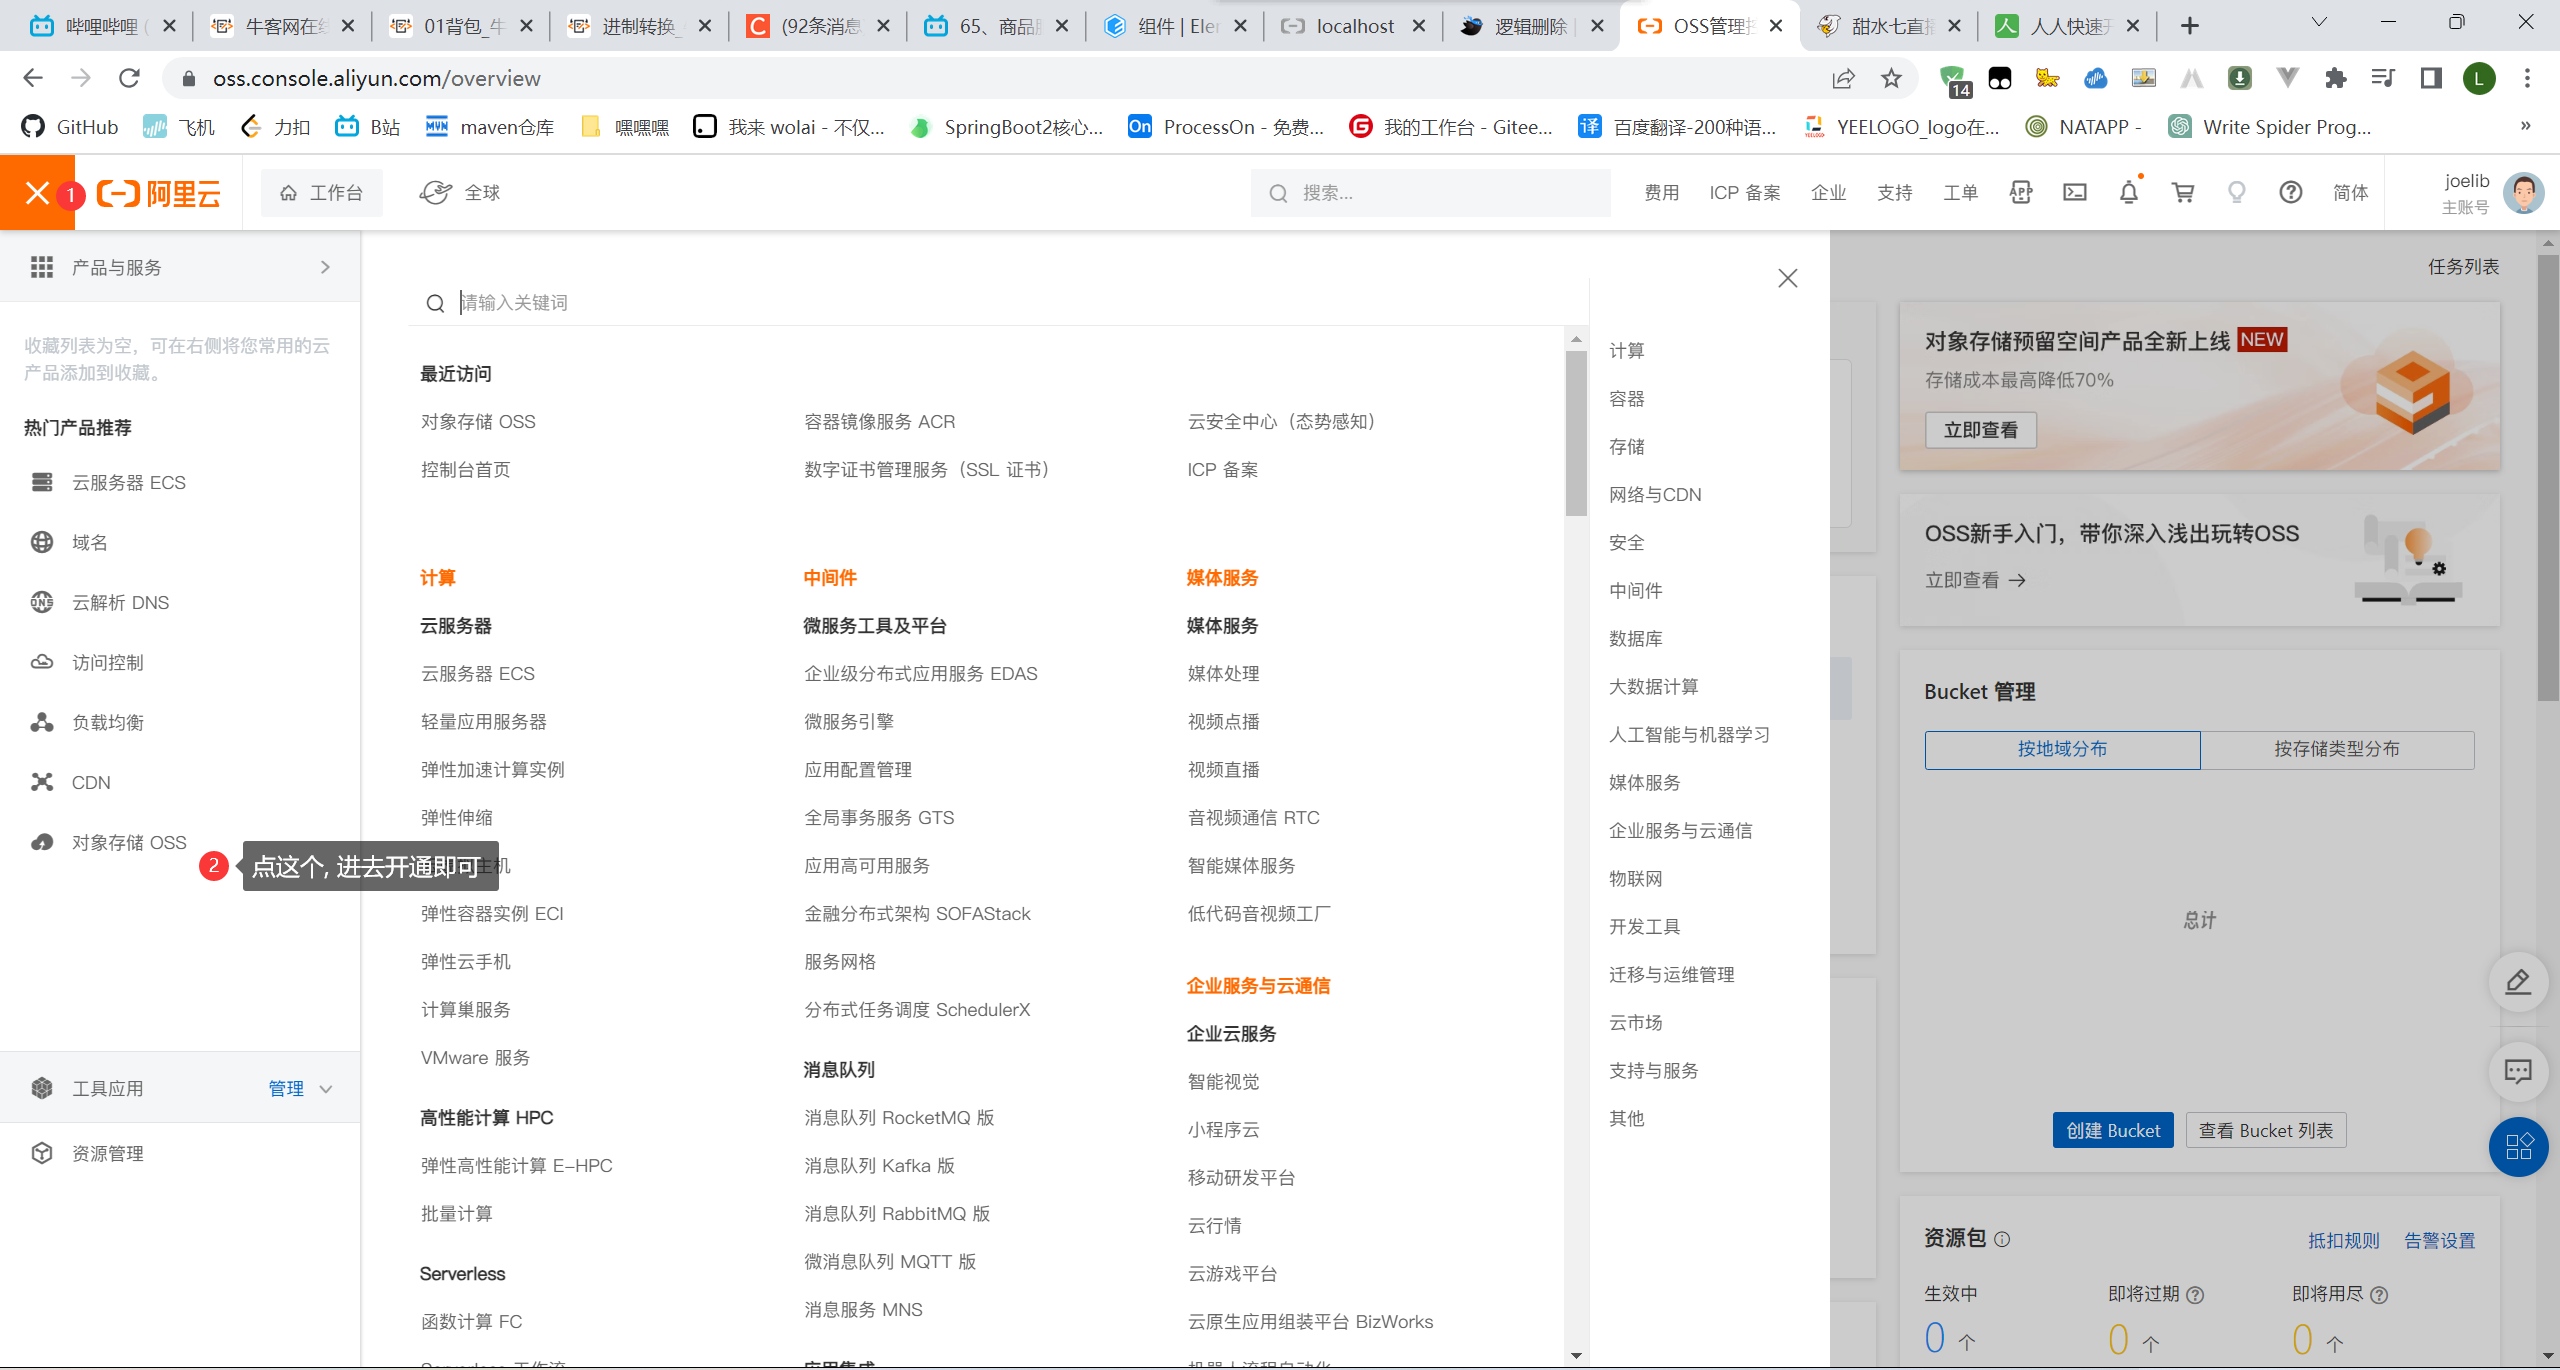
Task: Close the product panel with the X
Action: (x=1788, y=278)
